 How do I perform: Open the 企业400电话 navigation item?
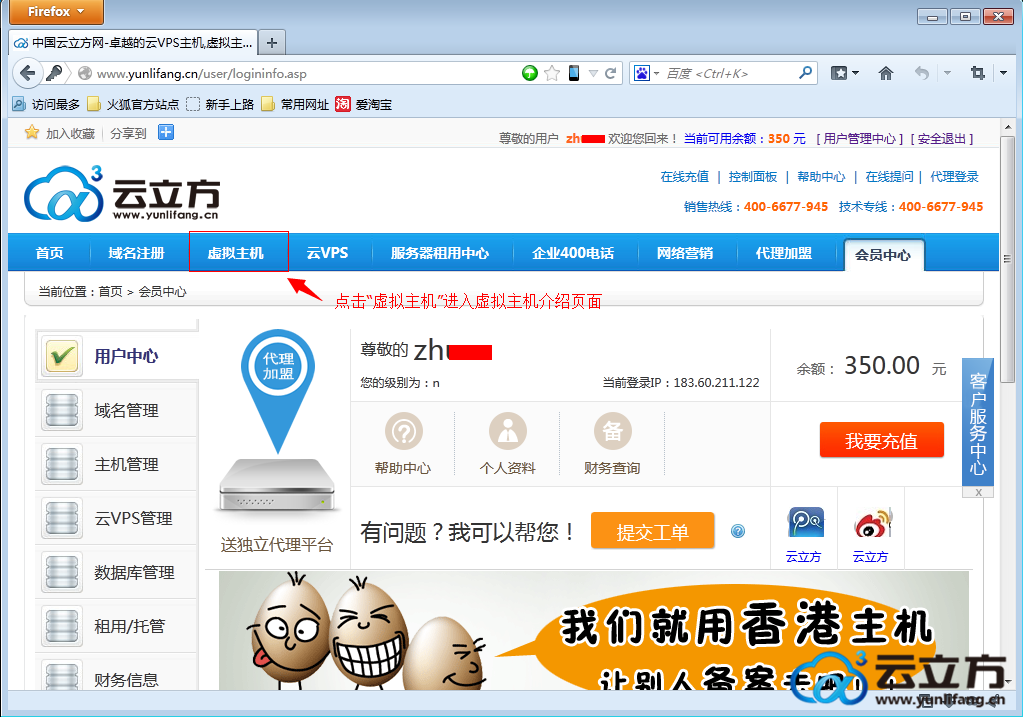pyautogui.click(x=573, y=252)
